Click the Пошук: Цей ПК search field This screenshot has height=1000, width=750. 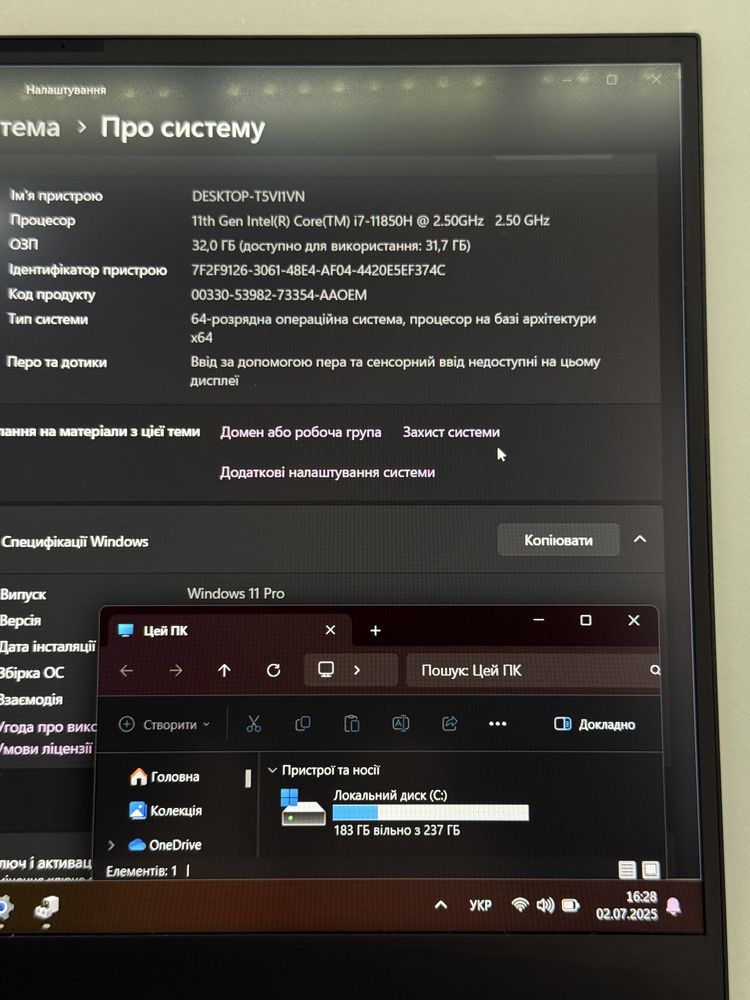click(x=533, y=670)
